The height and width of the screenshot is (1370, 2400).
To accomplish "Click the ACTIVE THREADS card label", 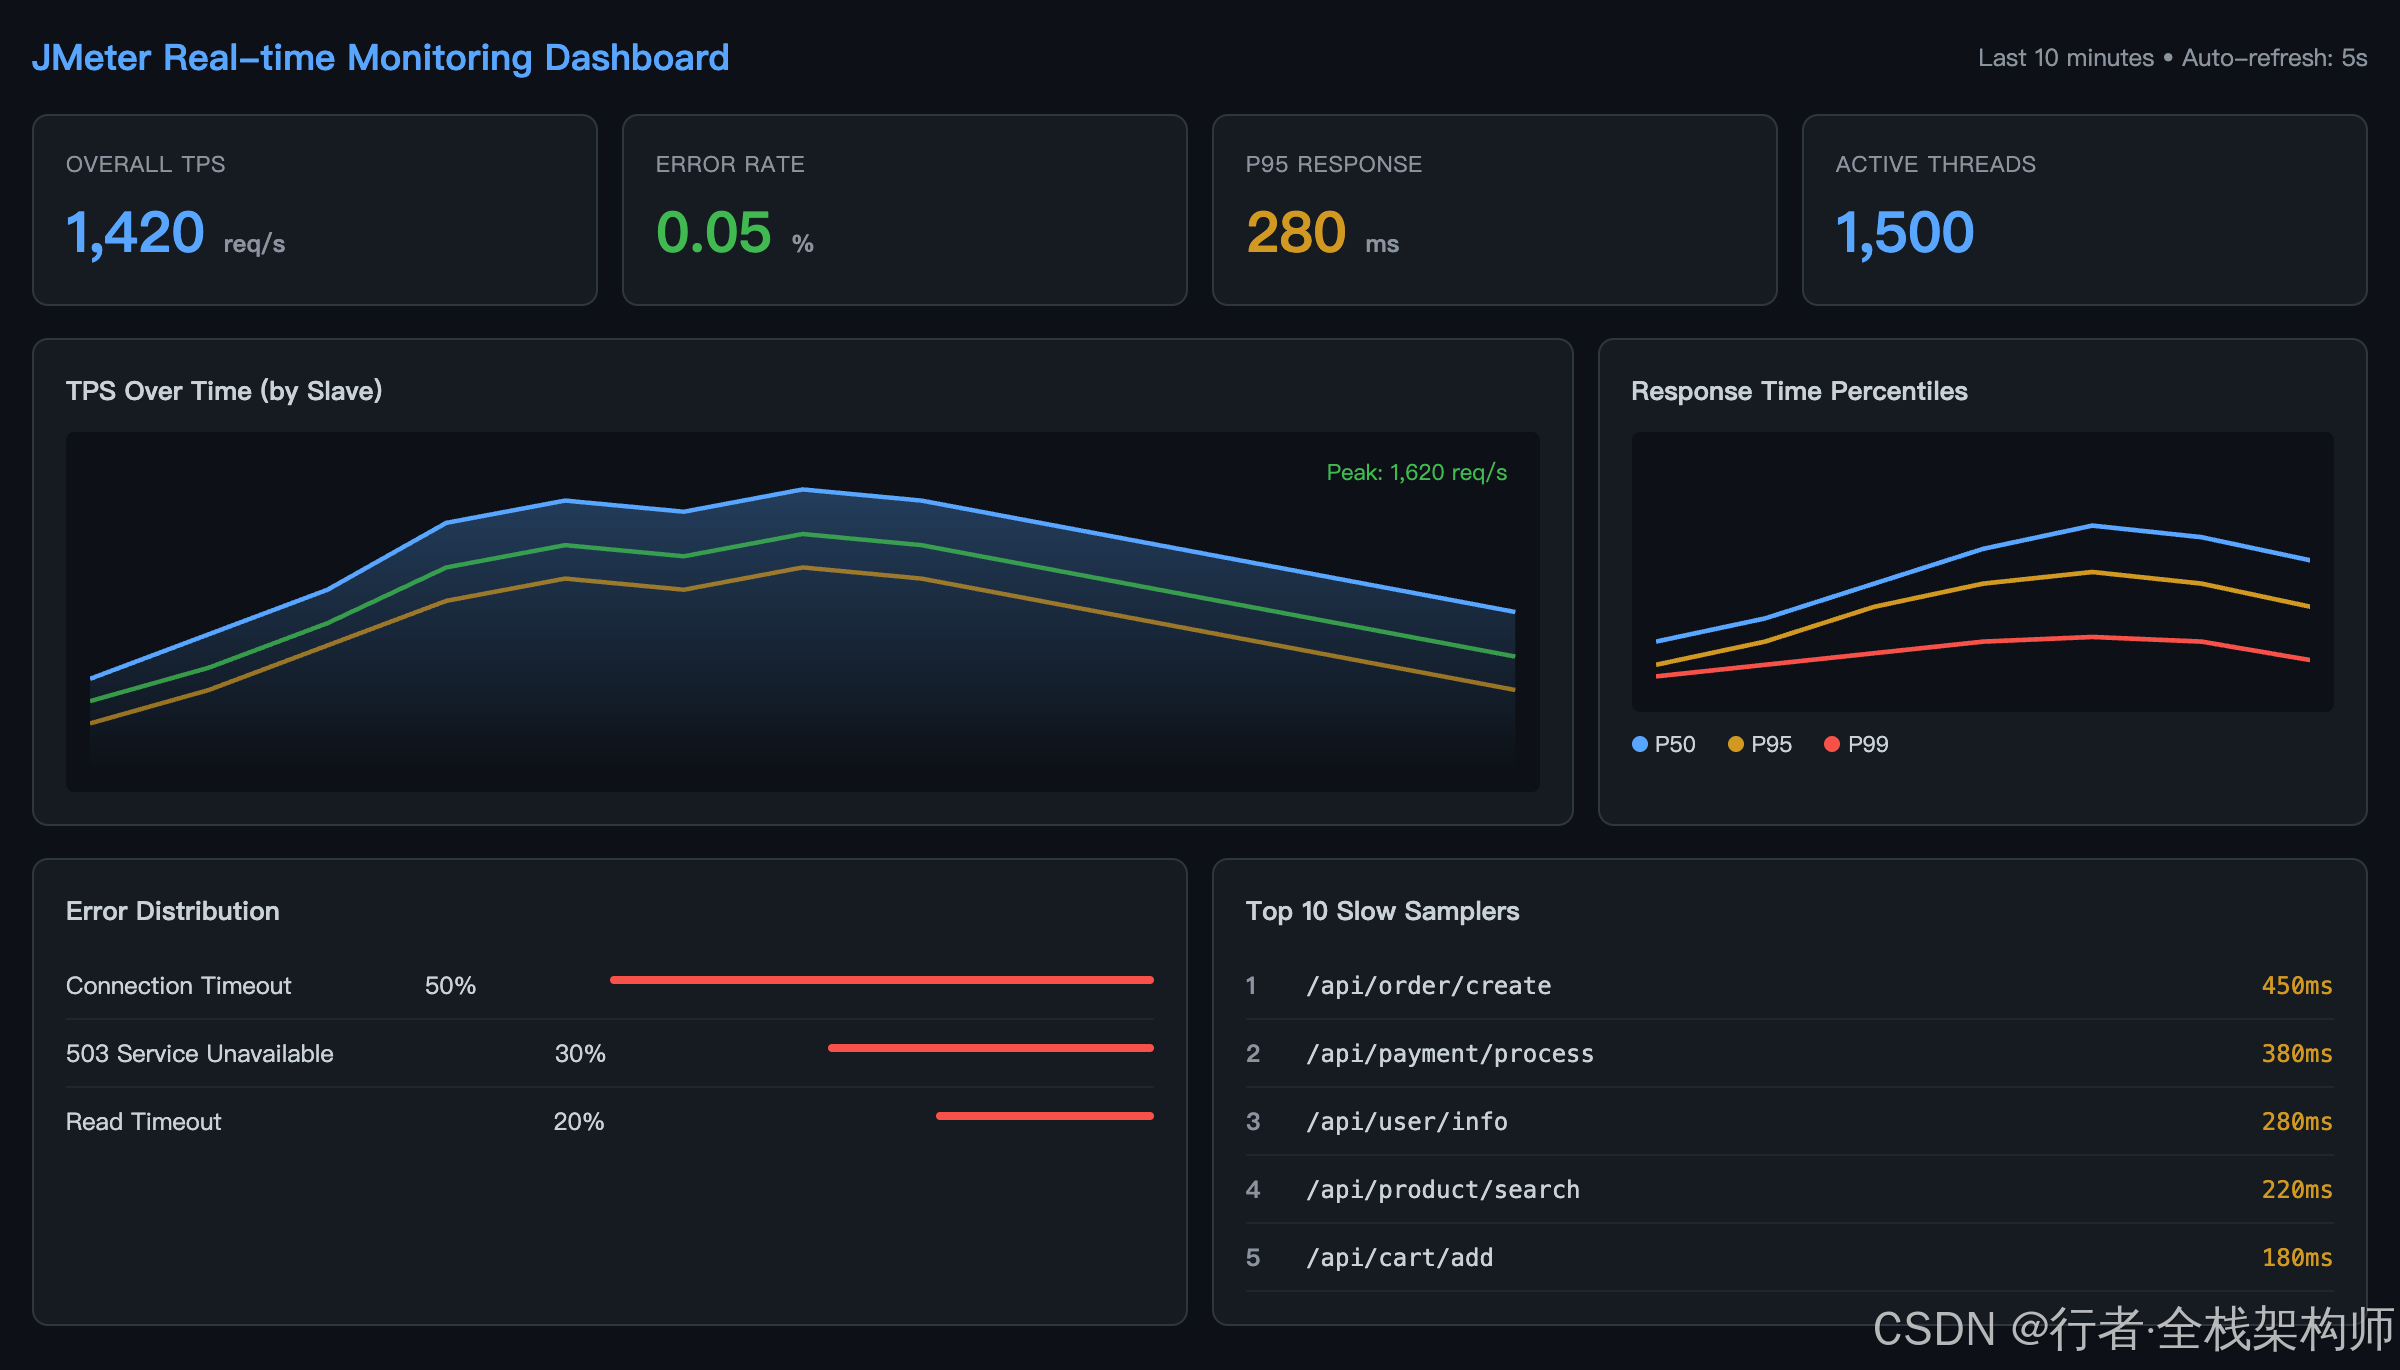I will [x=1935, y=164].
